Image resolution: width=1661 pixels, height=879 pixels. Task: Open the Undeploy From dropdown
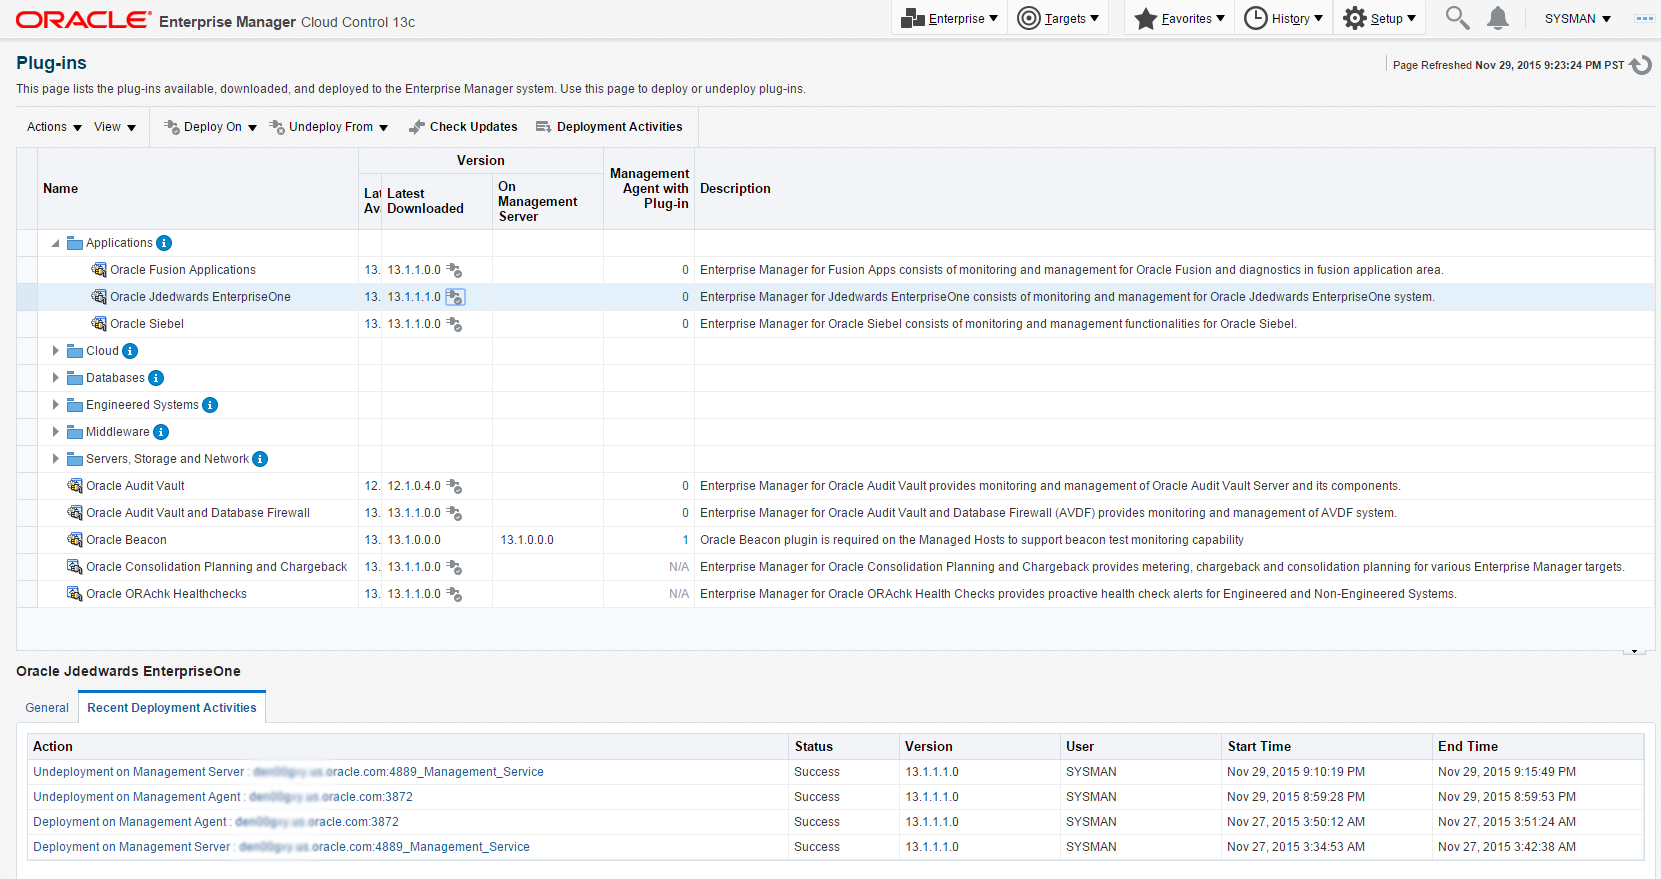pos(330,127)
